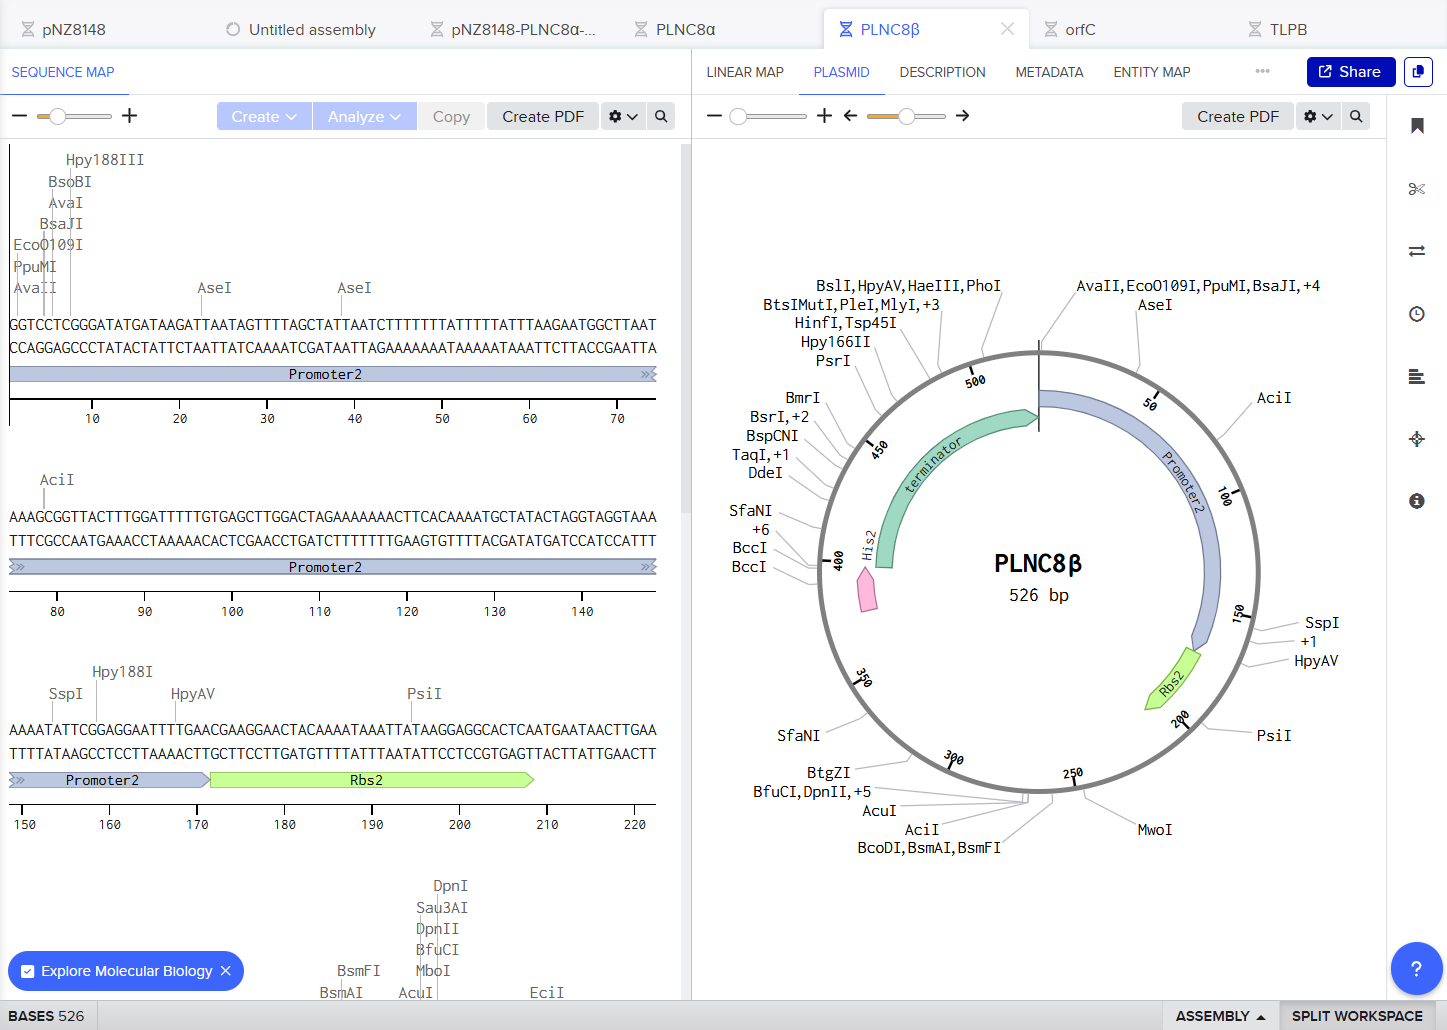Click the DdeI enzyme label on plasmid
The image size is (1447, 1030).
pos(766,472)
